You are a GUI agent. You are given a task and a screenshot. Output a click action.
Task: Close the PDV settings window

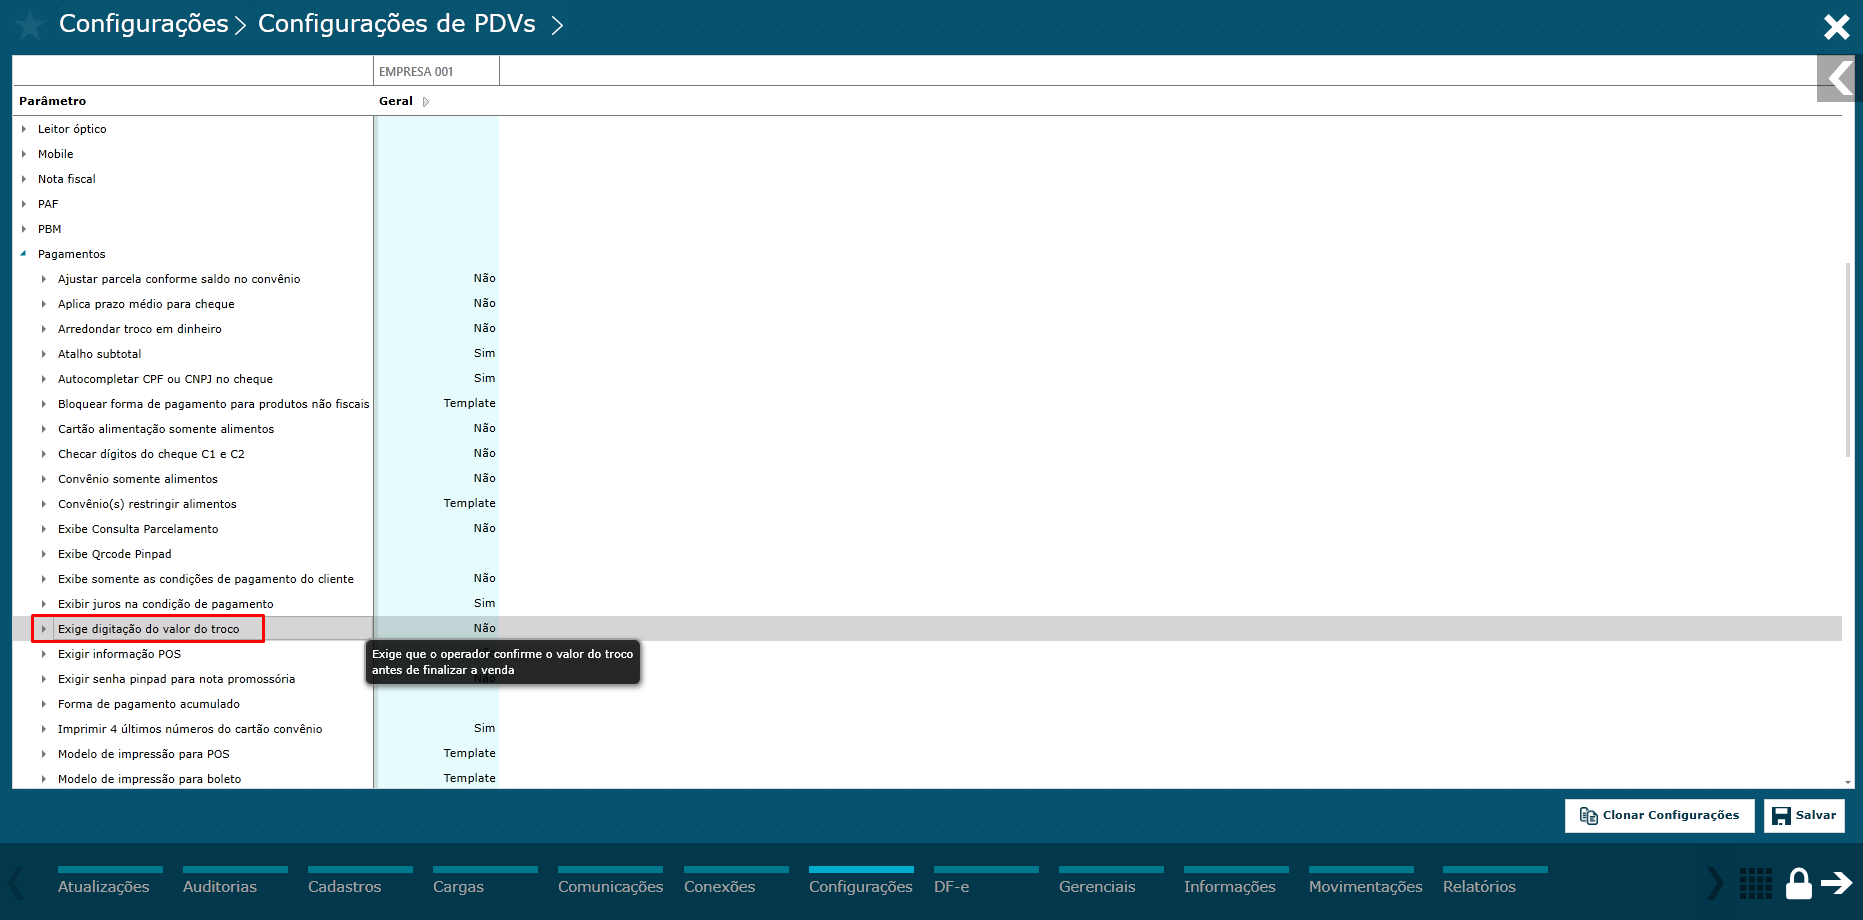(1836, 27)
